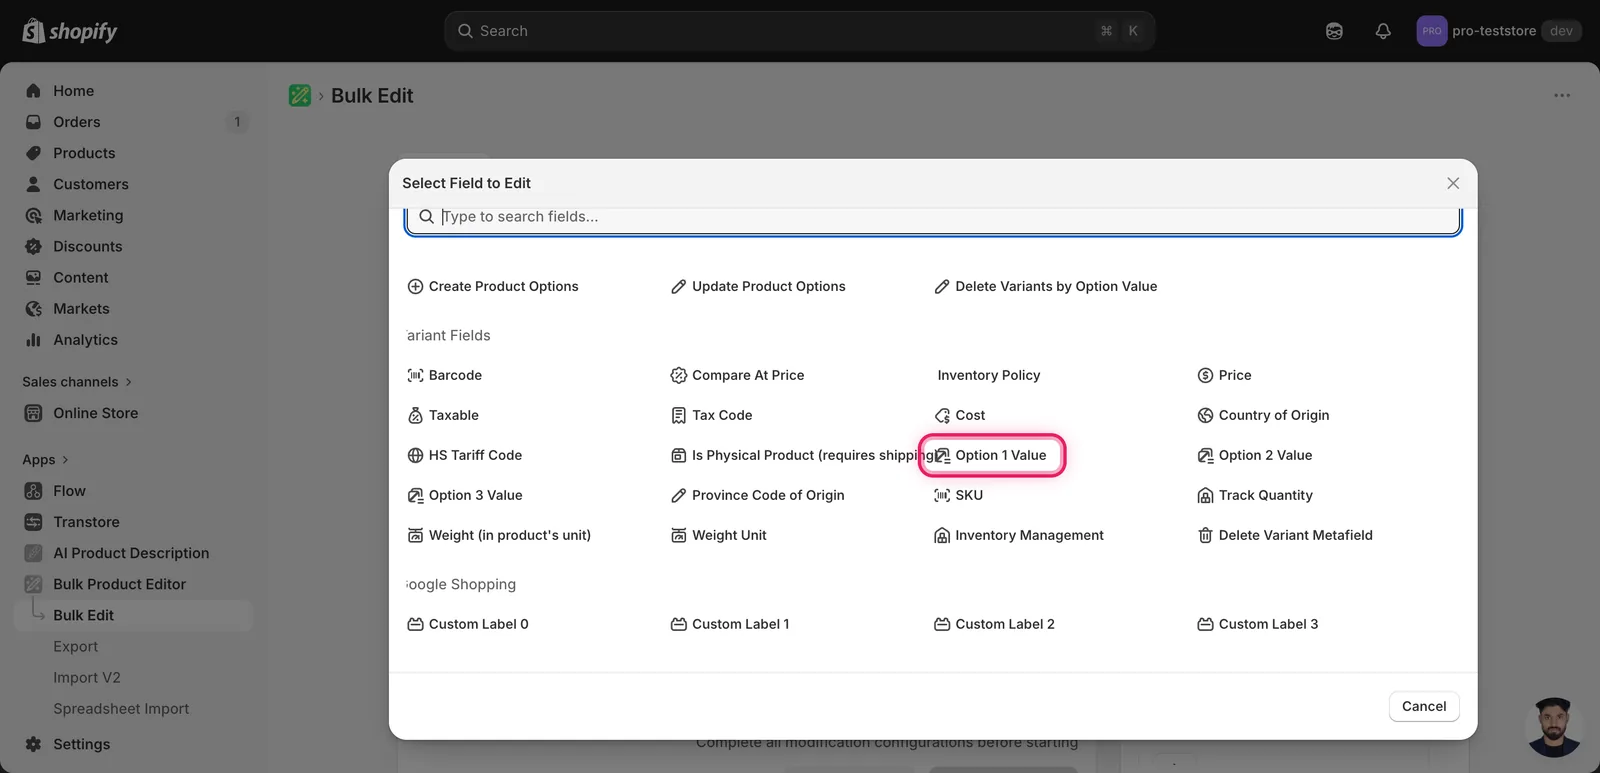Open the Sidekick assistant icon in top bar
Image resolution: width=1600 pixels, height=773 pixels.
click(x=1334, y=31)
